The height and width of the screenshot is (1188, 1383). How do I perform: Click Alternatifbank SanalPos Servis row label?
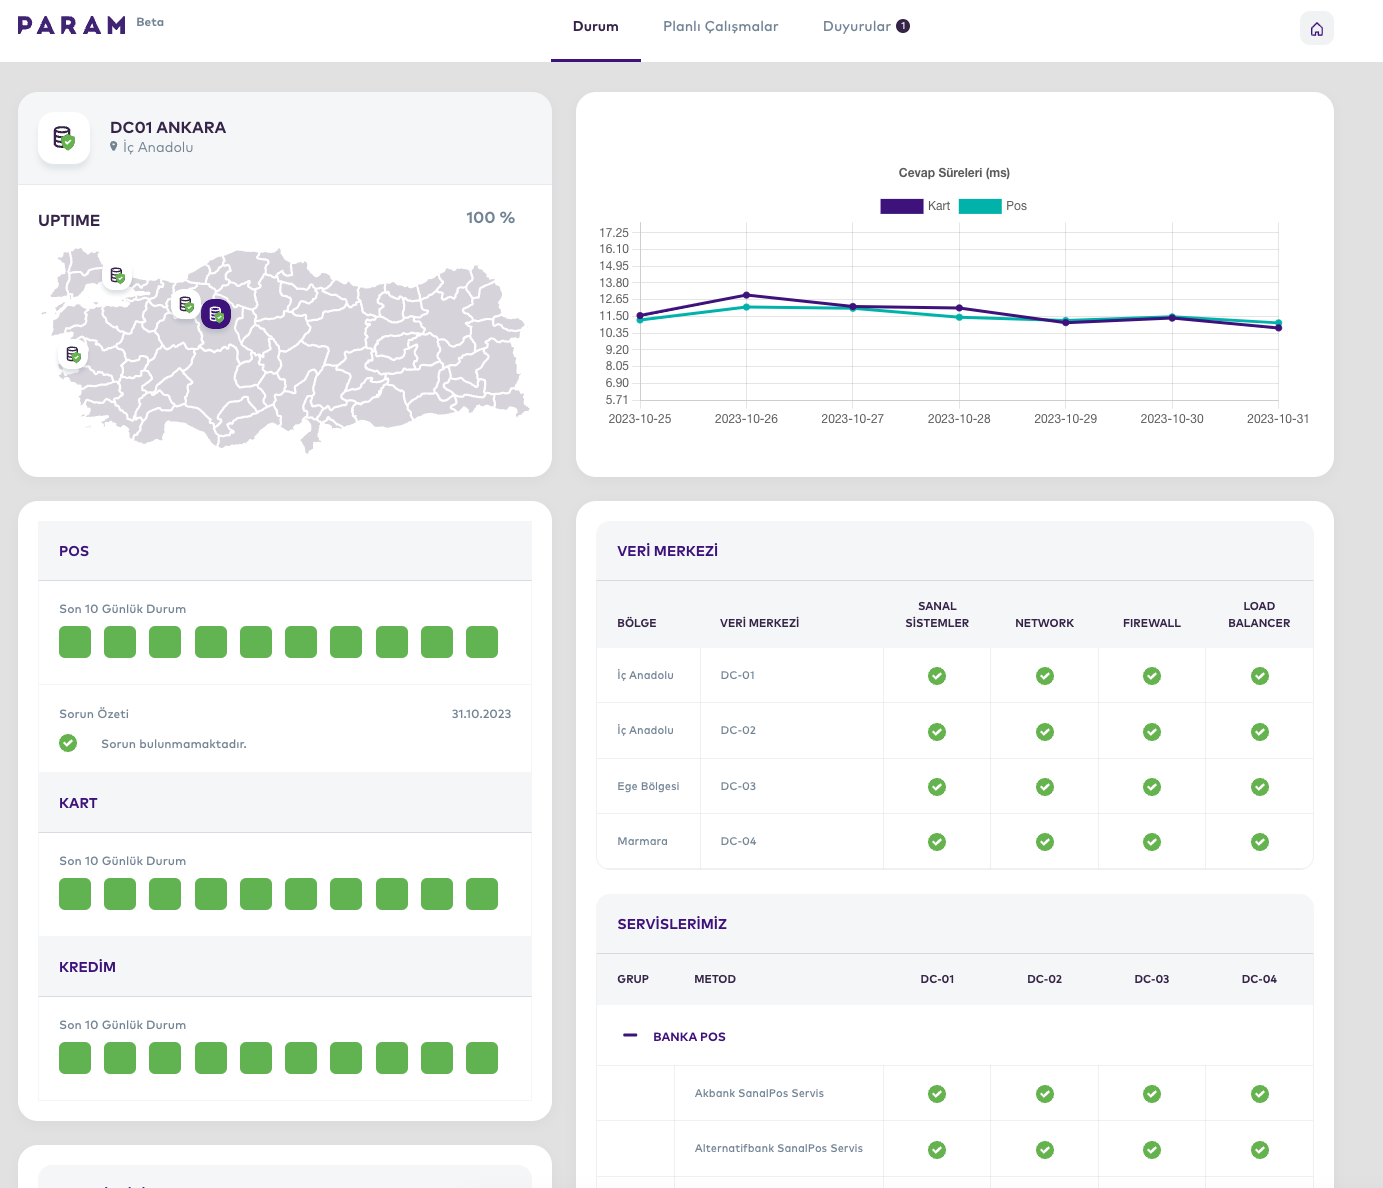point(778,1148)
